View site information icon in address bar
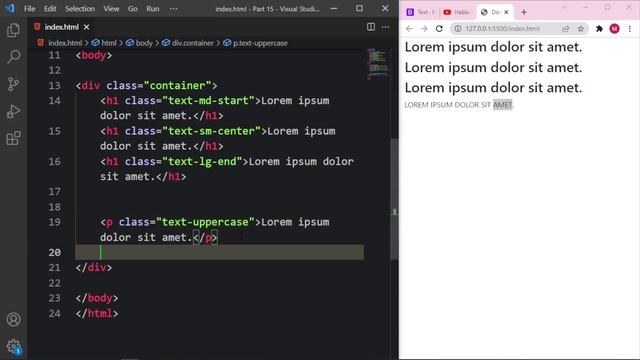This screenshot has width=640, height=360. tap(458, 29)
